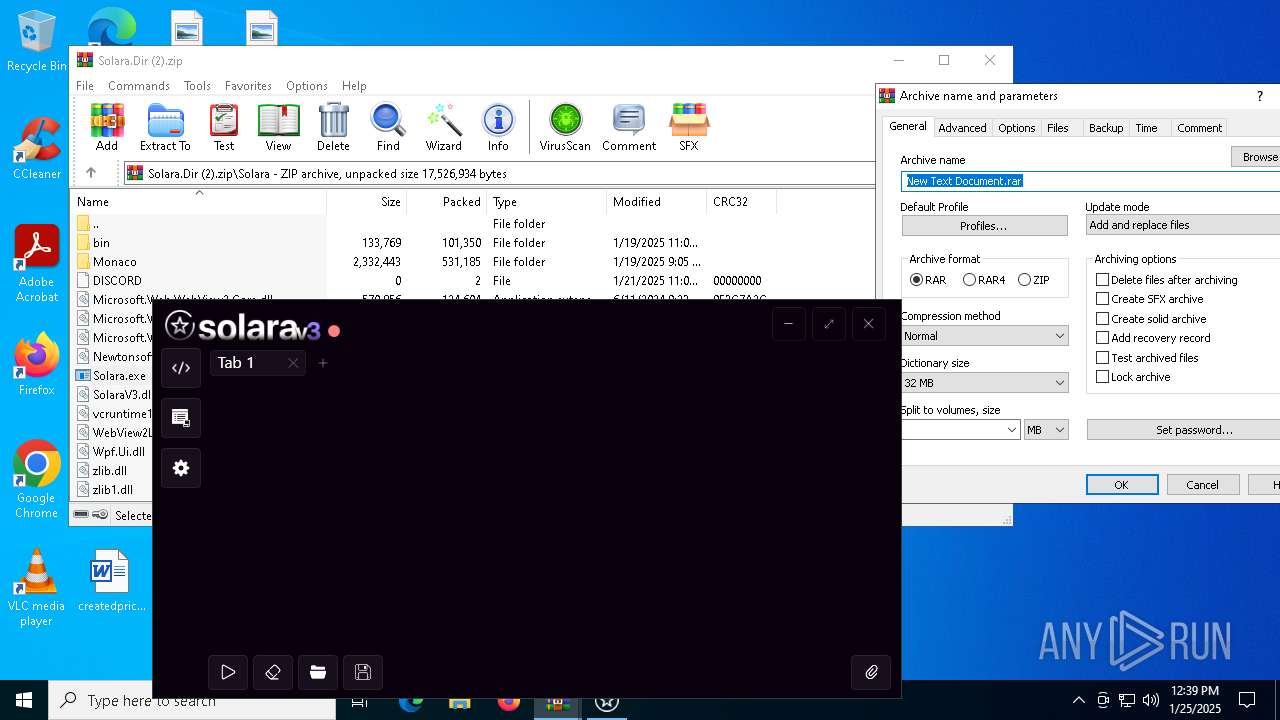Expand Compression method Normal dropdown
The height and width of the screenshot is (720, 1280).
[x=985, y=336]
